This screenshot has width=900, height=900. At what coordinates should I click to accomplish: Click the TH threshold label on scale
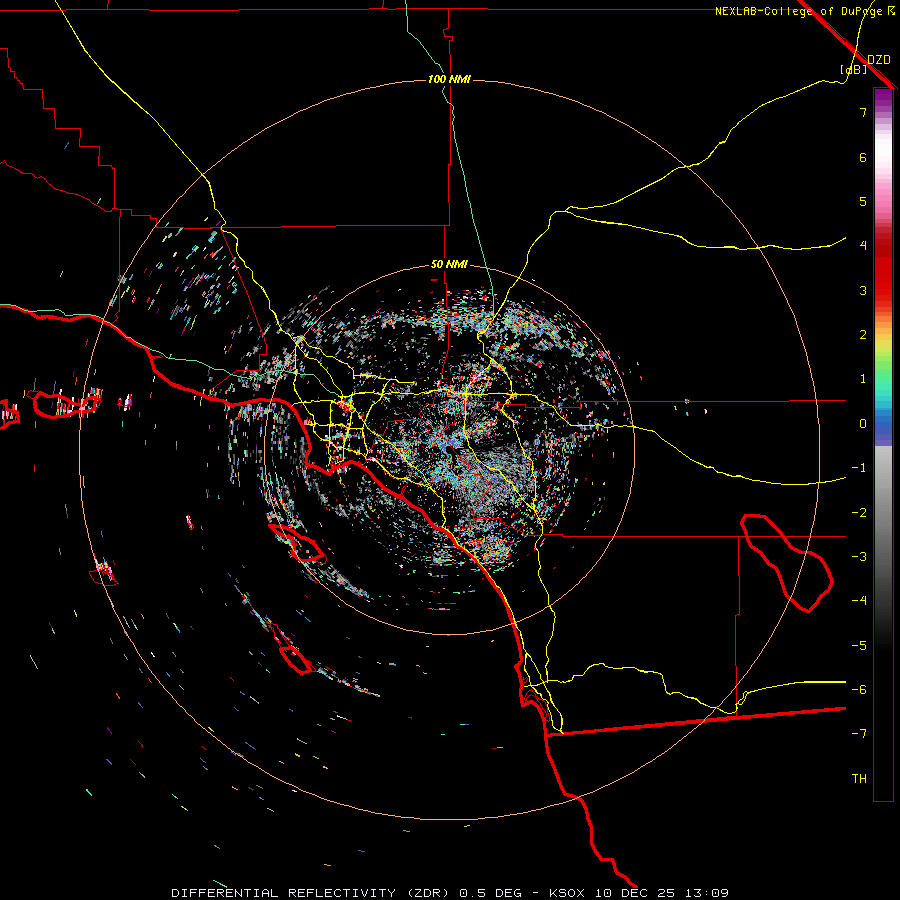[x=859, y=779]
